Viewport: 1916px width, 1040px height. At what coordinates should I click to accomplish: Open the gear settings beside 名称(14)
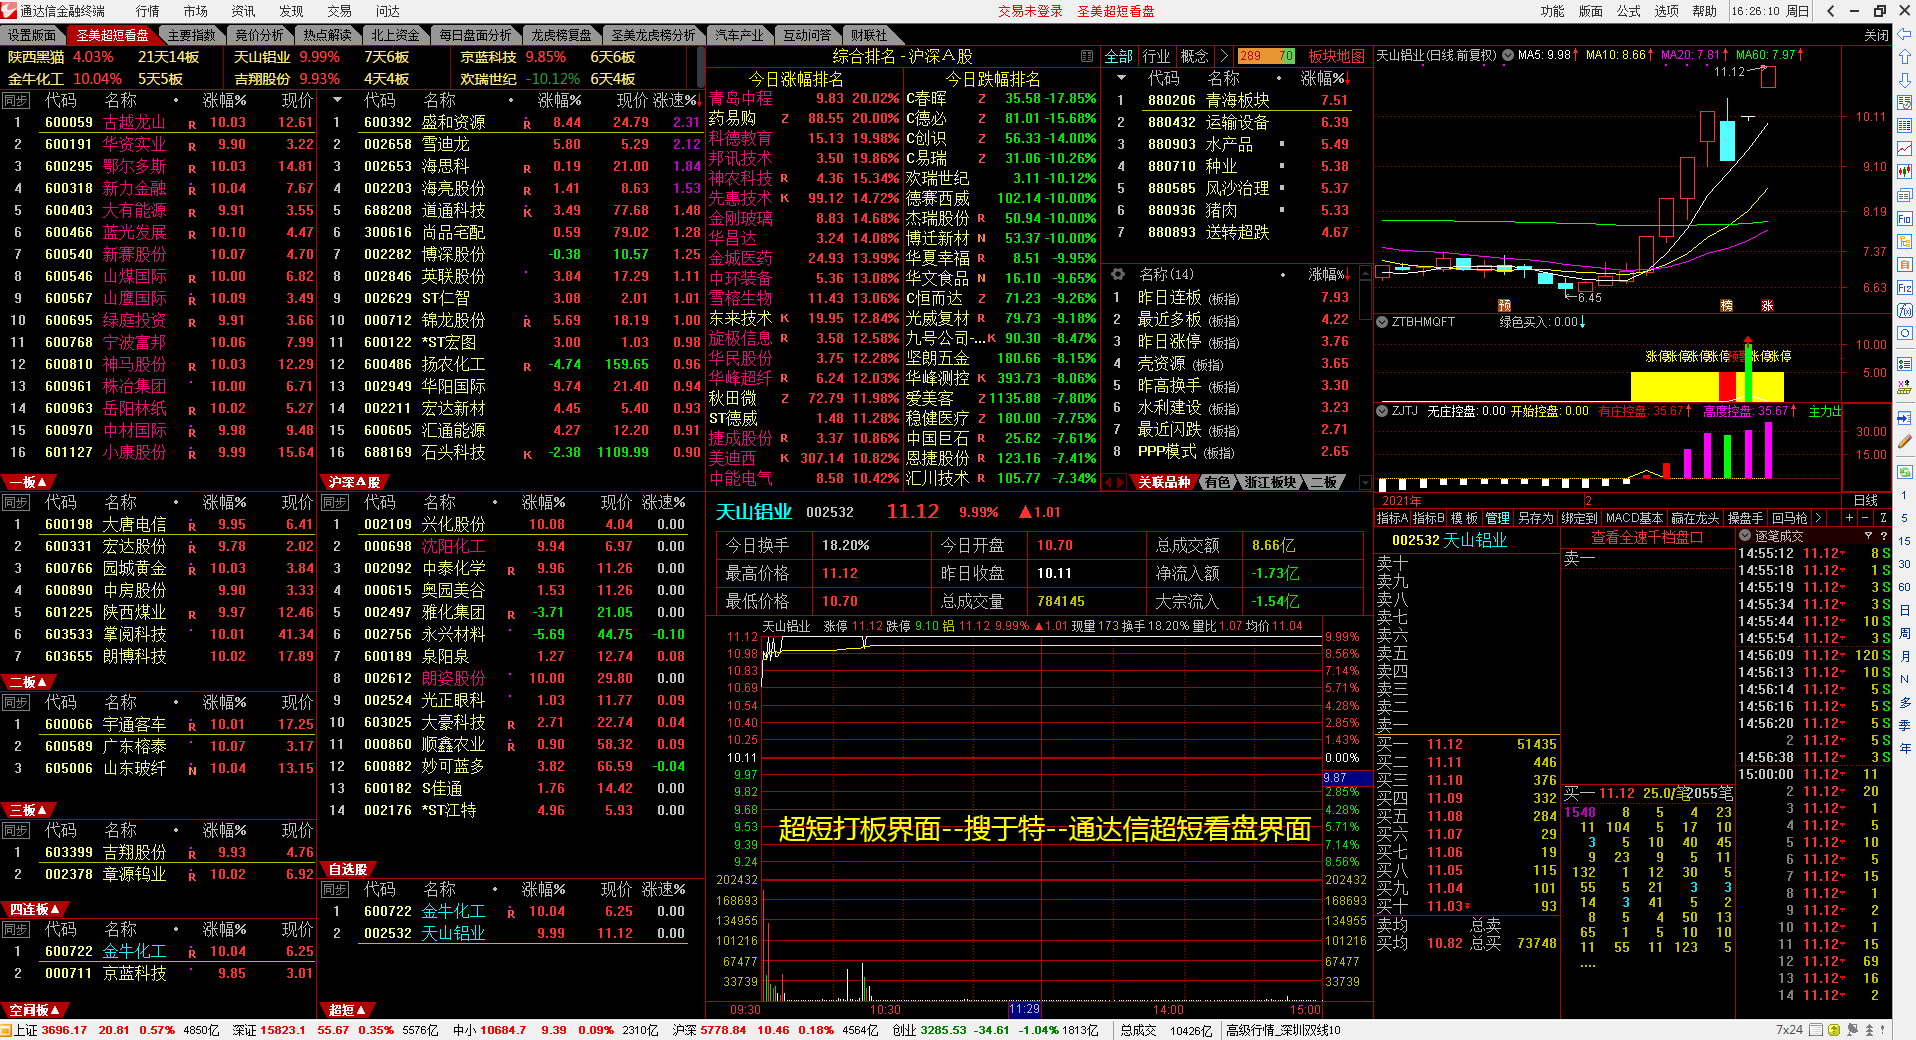pos(1118,274)
